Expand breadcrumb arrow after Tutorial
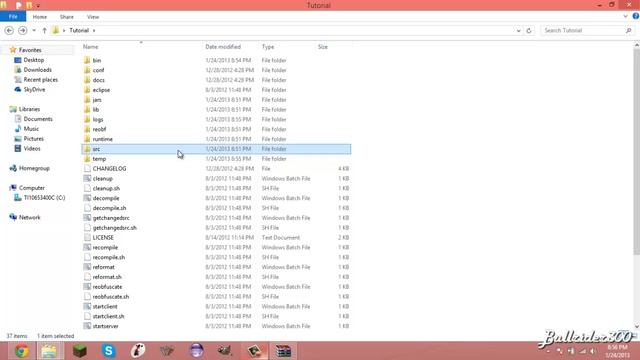 click(x=94, y=31)
